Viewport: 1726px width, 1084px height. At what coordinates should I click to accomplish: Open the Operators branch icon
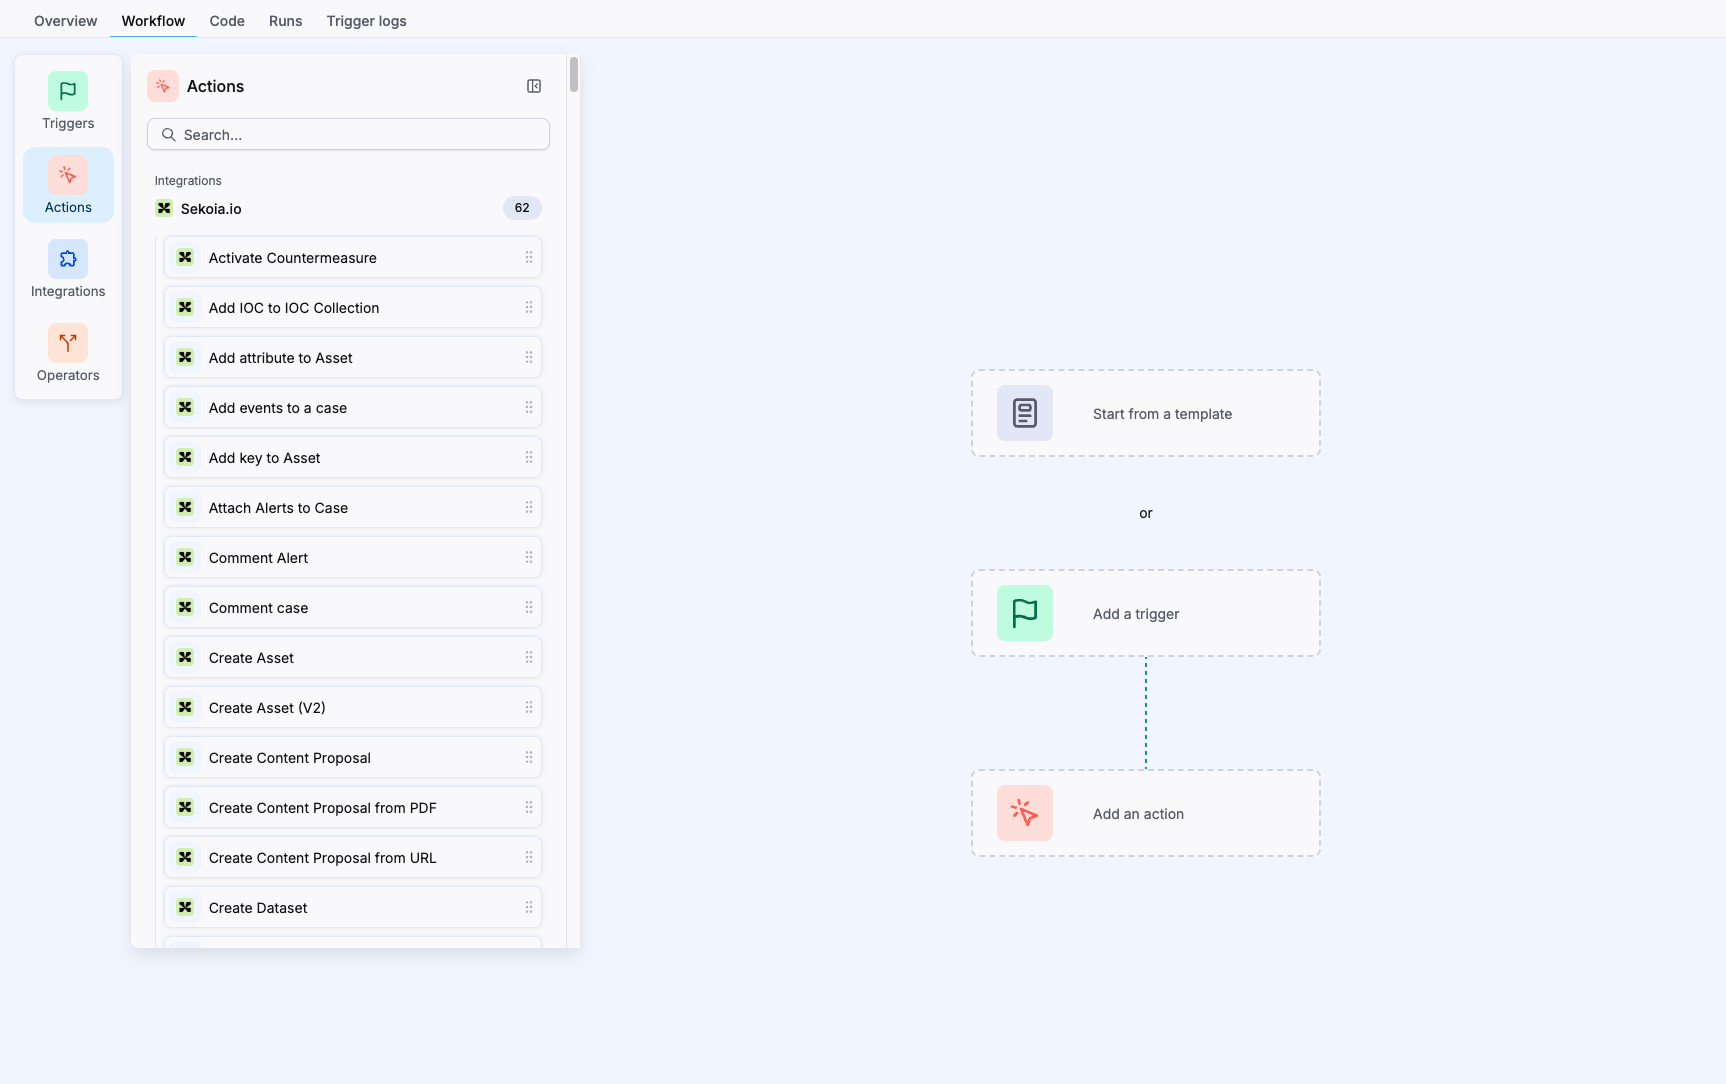pos(68,344)
